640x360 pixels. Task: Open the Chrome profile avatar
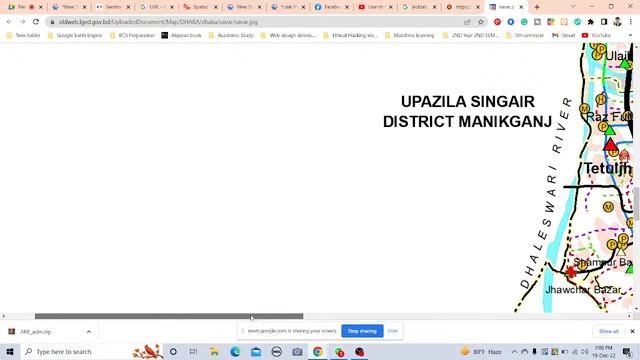[617, 22]
